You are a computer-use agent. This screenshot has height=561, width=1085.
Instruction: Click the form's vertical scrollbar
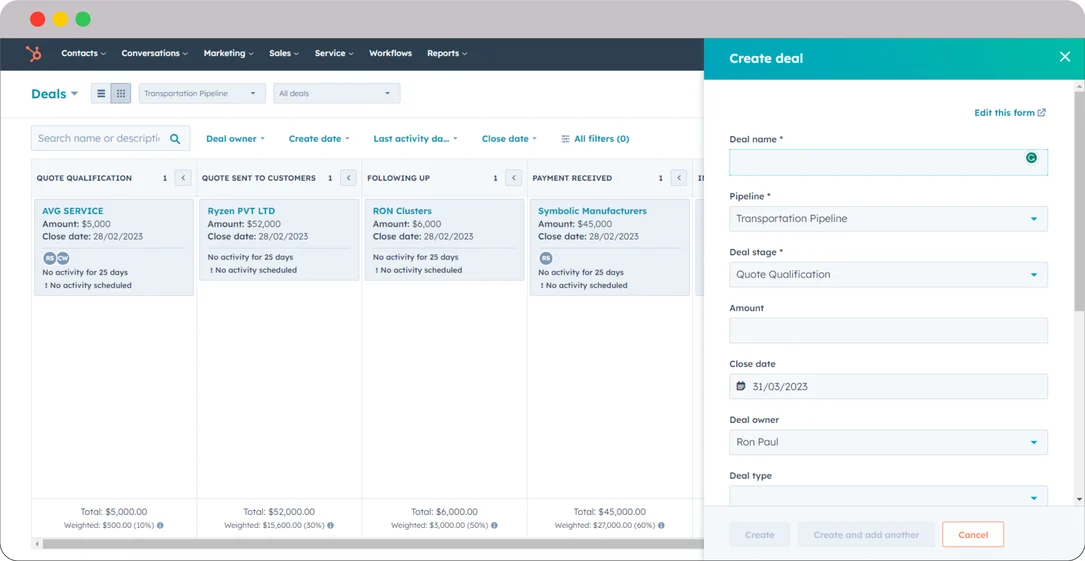tap(1079, 201)
